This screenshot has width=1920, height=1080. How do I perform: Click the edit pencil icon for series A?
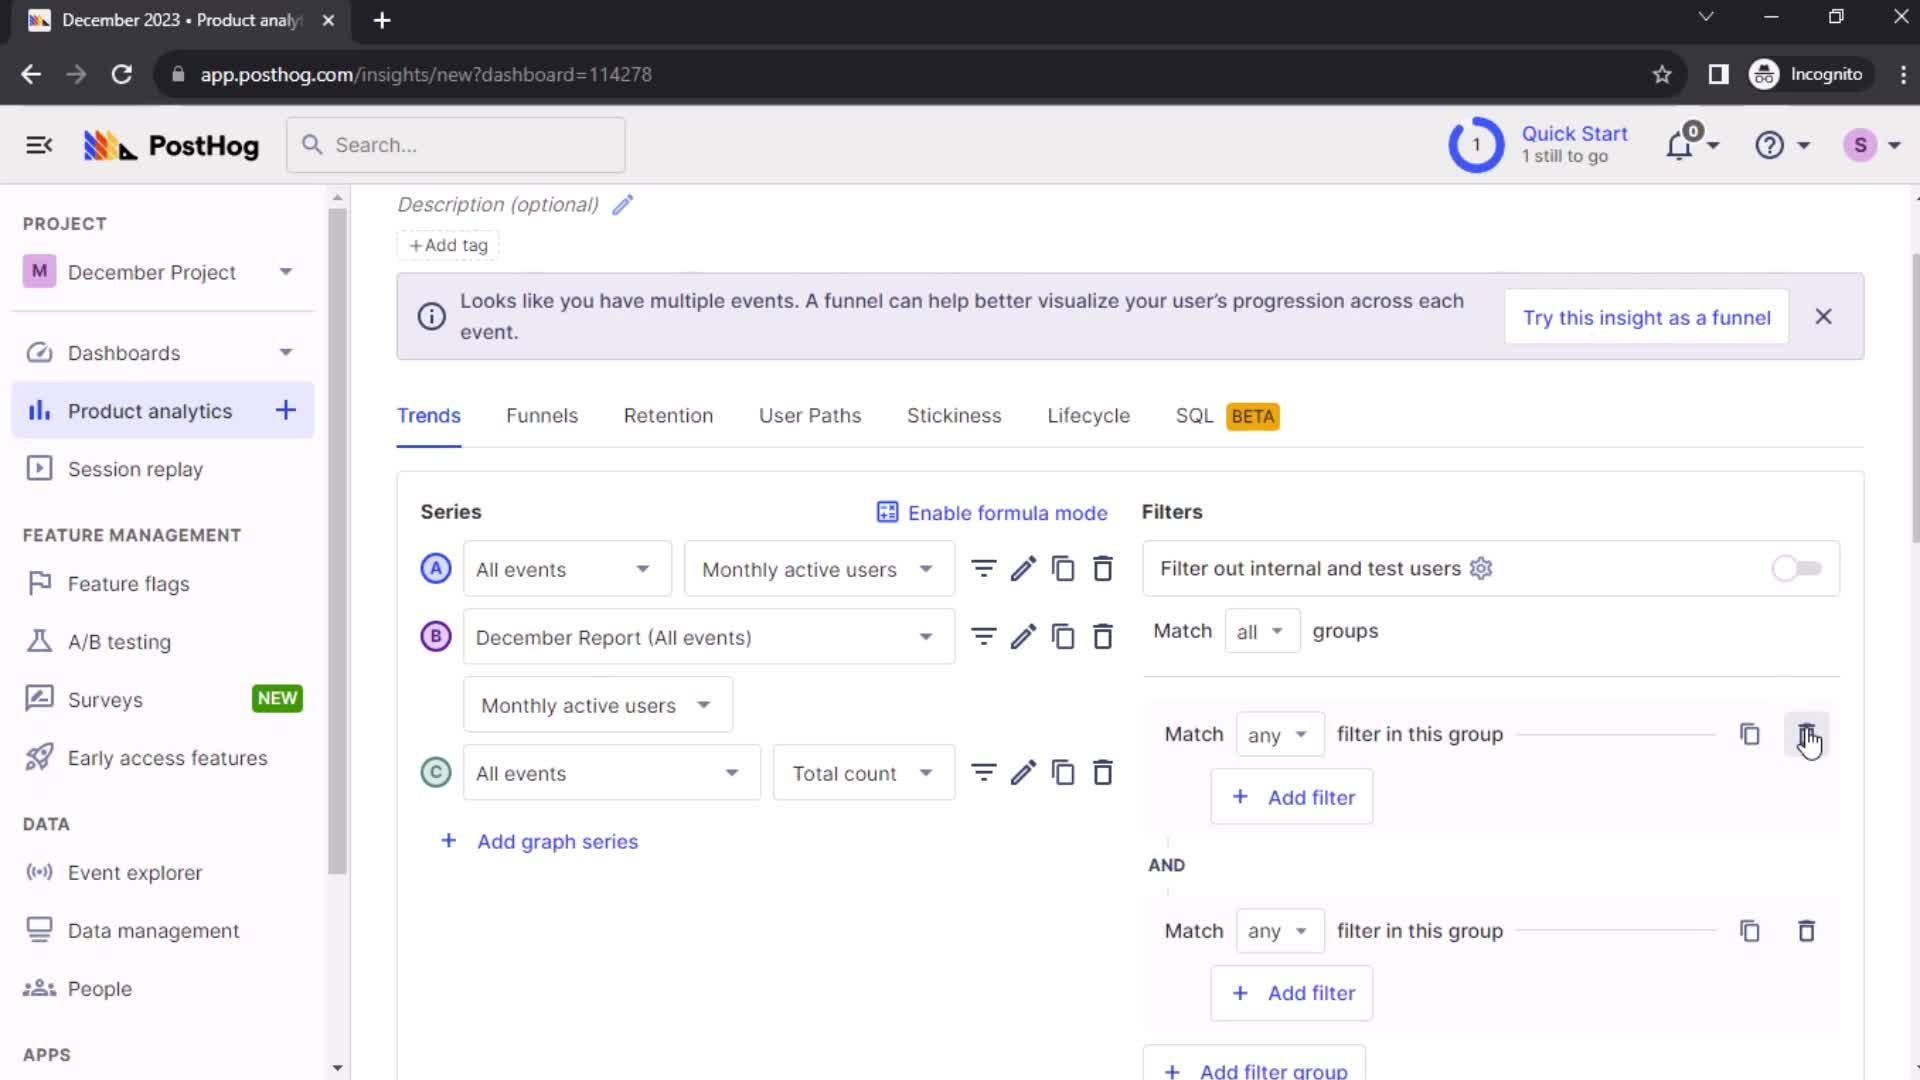(1023, 568)
